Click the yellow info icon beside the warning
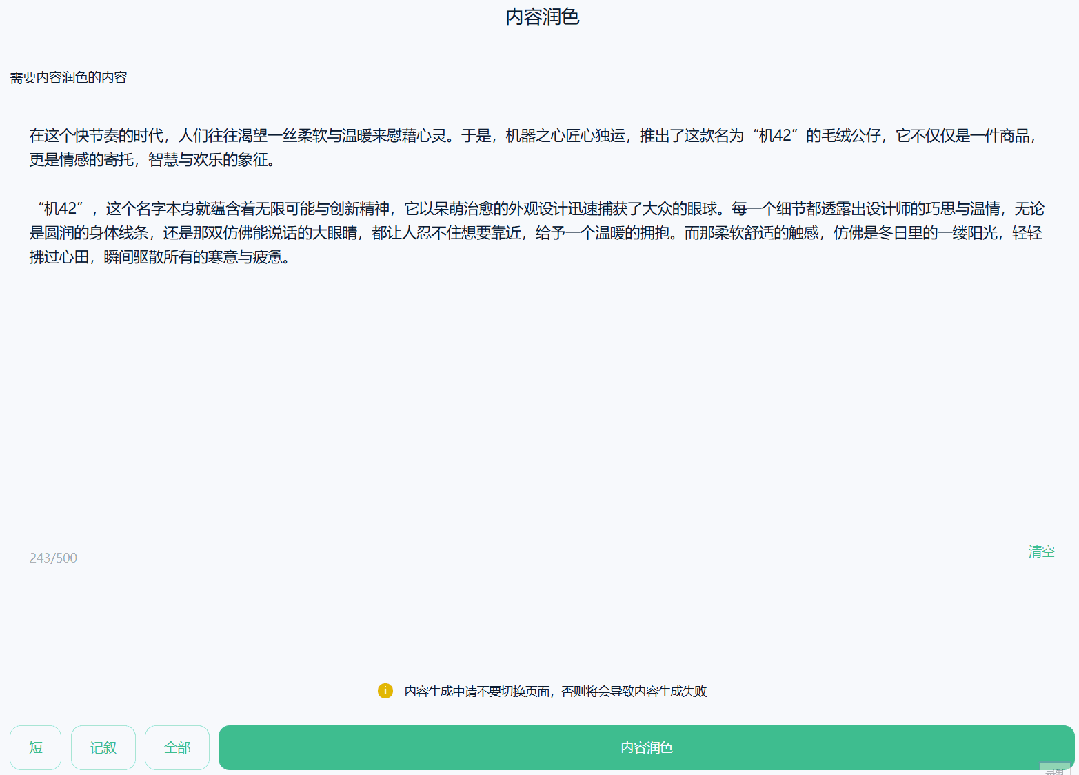The image size is (1079, 775). pyautogui.click(x=385, y=690)
